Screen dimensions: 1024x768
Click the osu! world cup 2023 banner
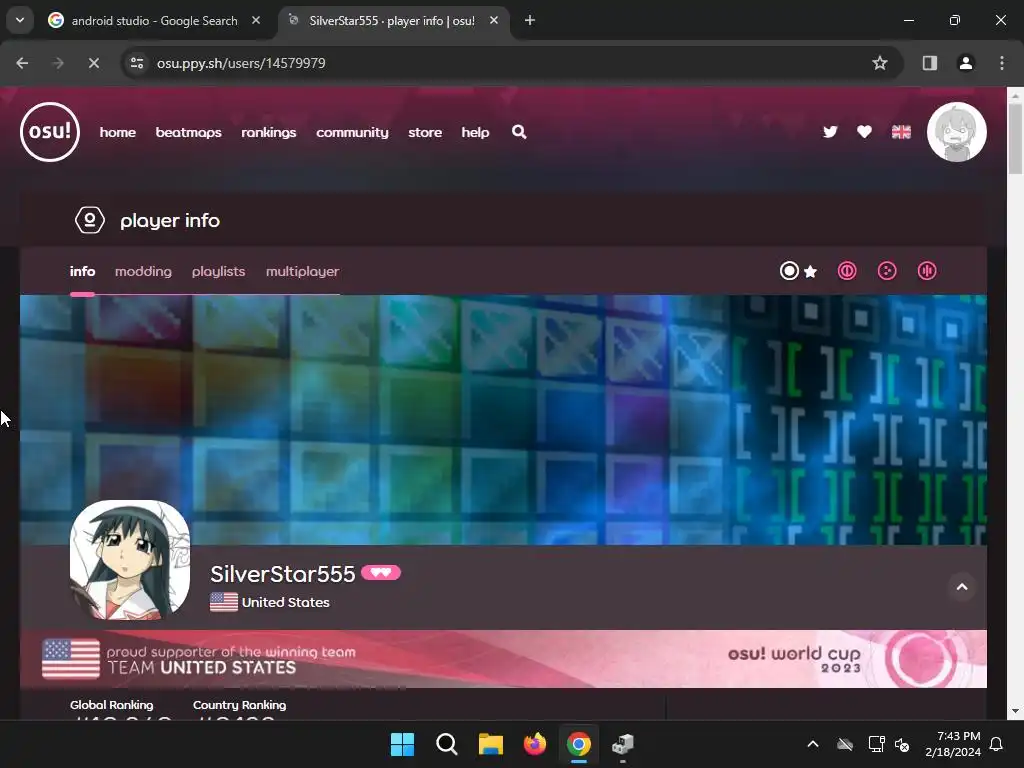coord(503,658)
